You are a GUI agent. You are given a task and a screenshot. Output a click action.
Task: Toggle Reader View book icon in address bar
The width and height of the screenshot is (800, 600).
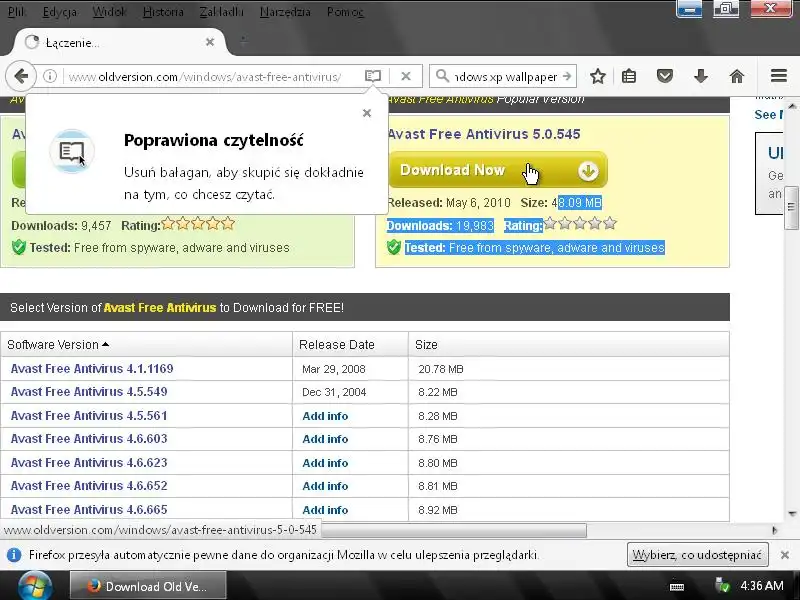(373, 77)
